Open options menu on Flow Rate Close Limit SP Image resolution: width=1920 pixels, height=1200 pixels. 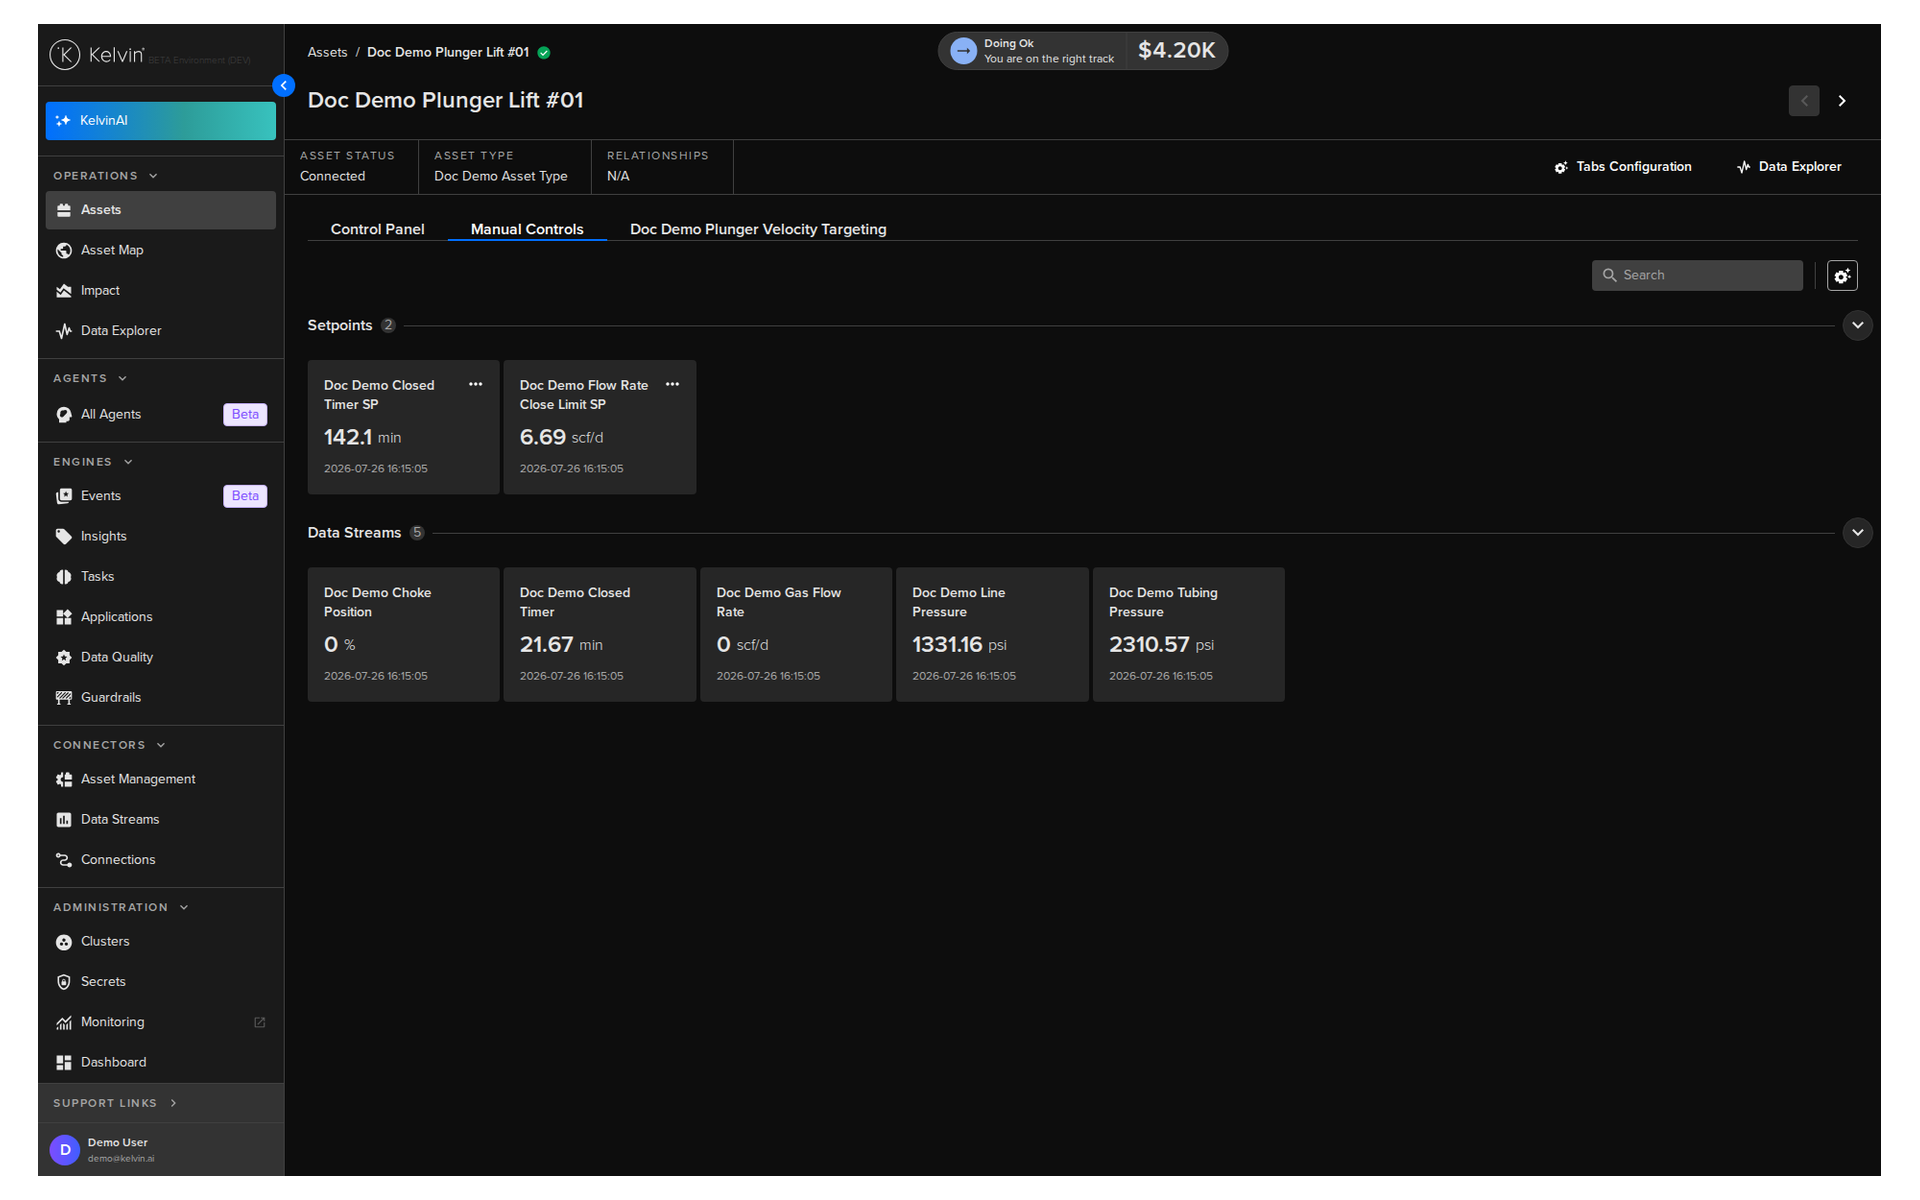[x=673, y=385]
